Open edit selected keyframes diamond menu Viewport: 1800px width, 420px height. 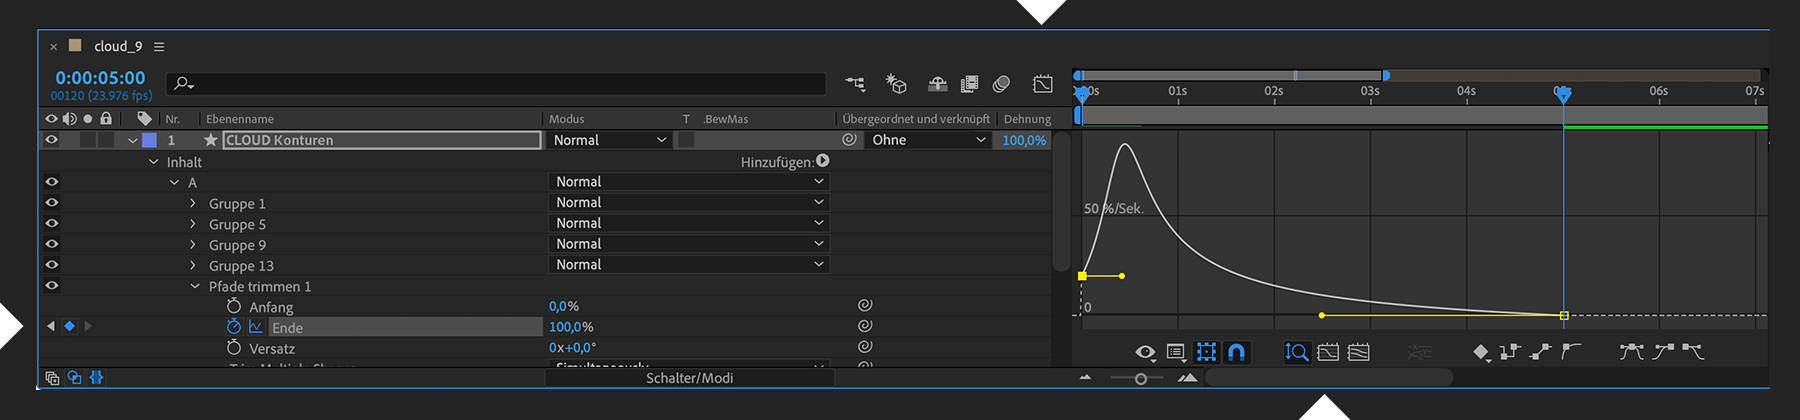coord(1482,352)
